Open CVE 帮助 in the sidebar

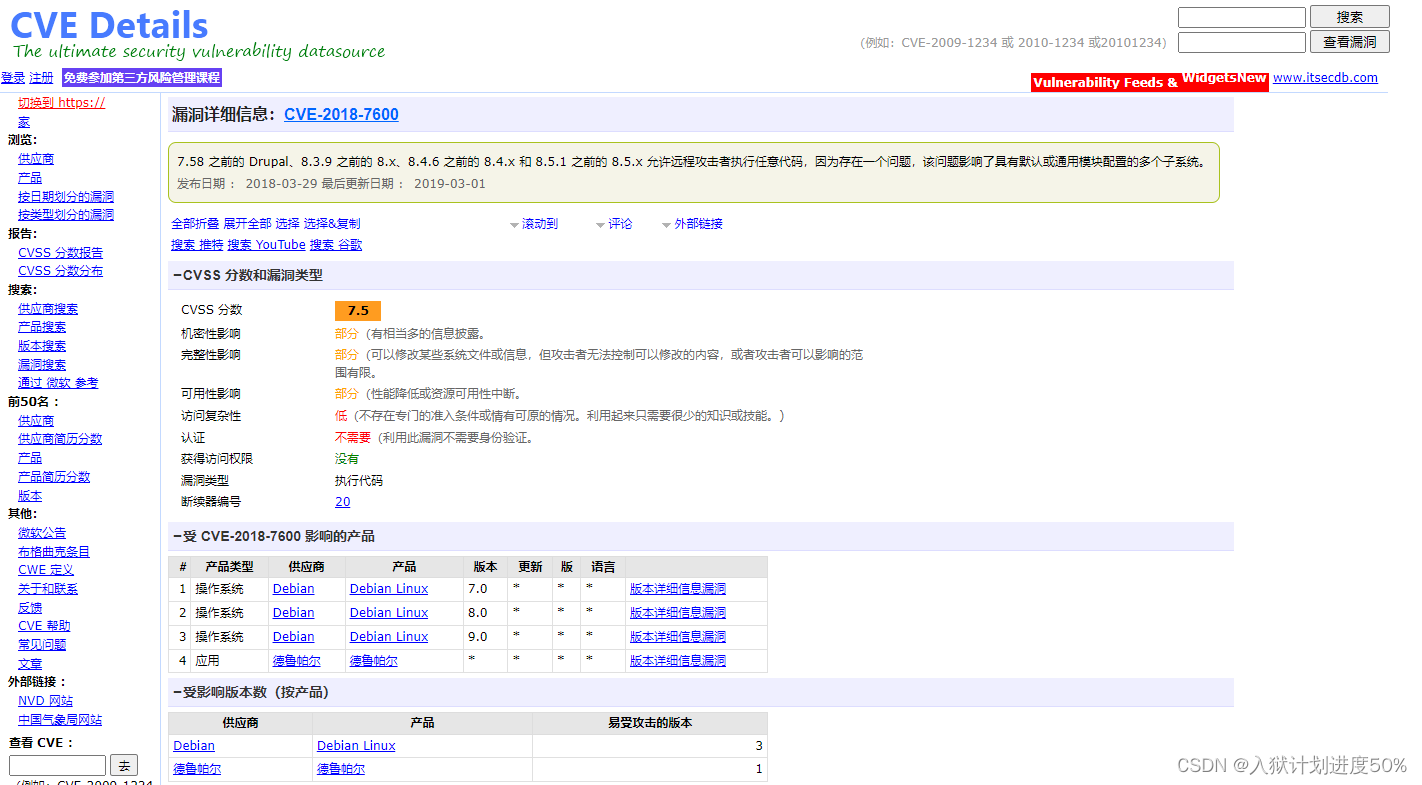point(44,626)
